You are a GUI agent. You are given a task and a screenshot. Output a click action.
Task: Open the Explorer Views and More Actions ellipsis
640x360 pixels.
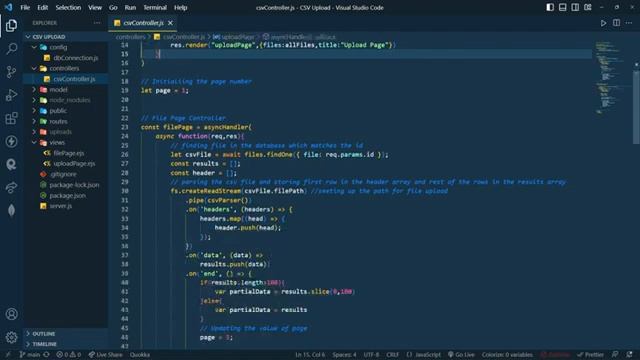(97, 23)
